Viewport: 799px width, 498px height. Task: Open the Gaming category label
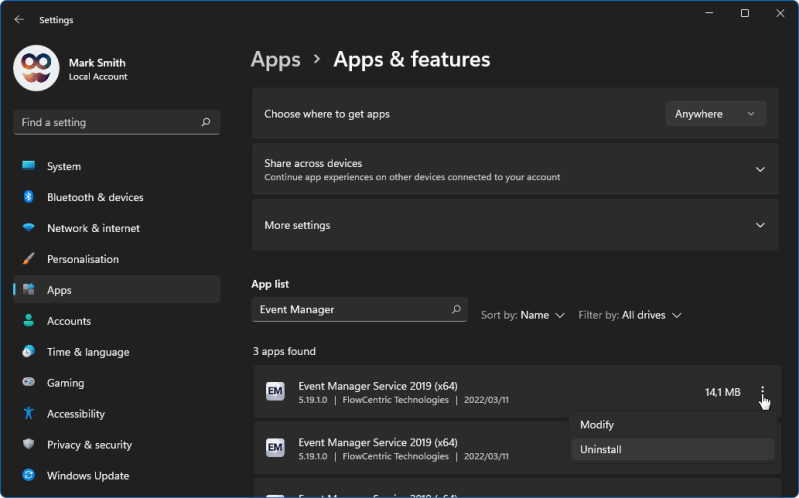(65, 383)
